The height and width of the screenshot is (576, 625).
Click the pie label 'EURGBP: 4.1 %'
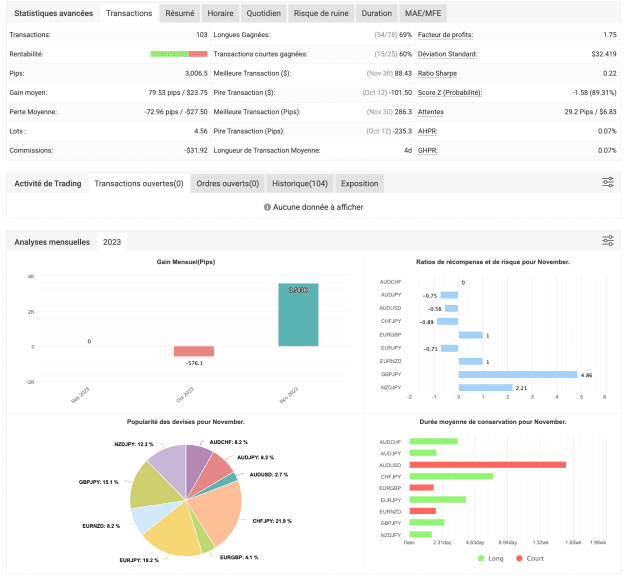coord(239,557)
